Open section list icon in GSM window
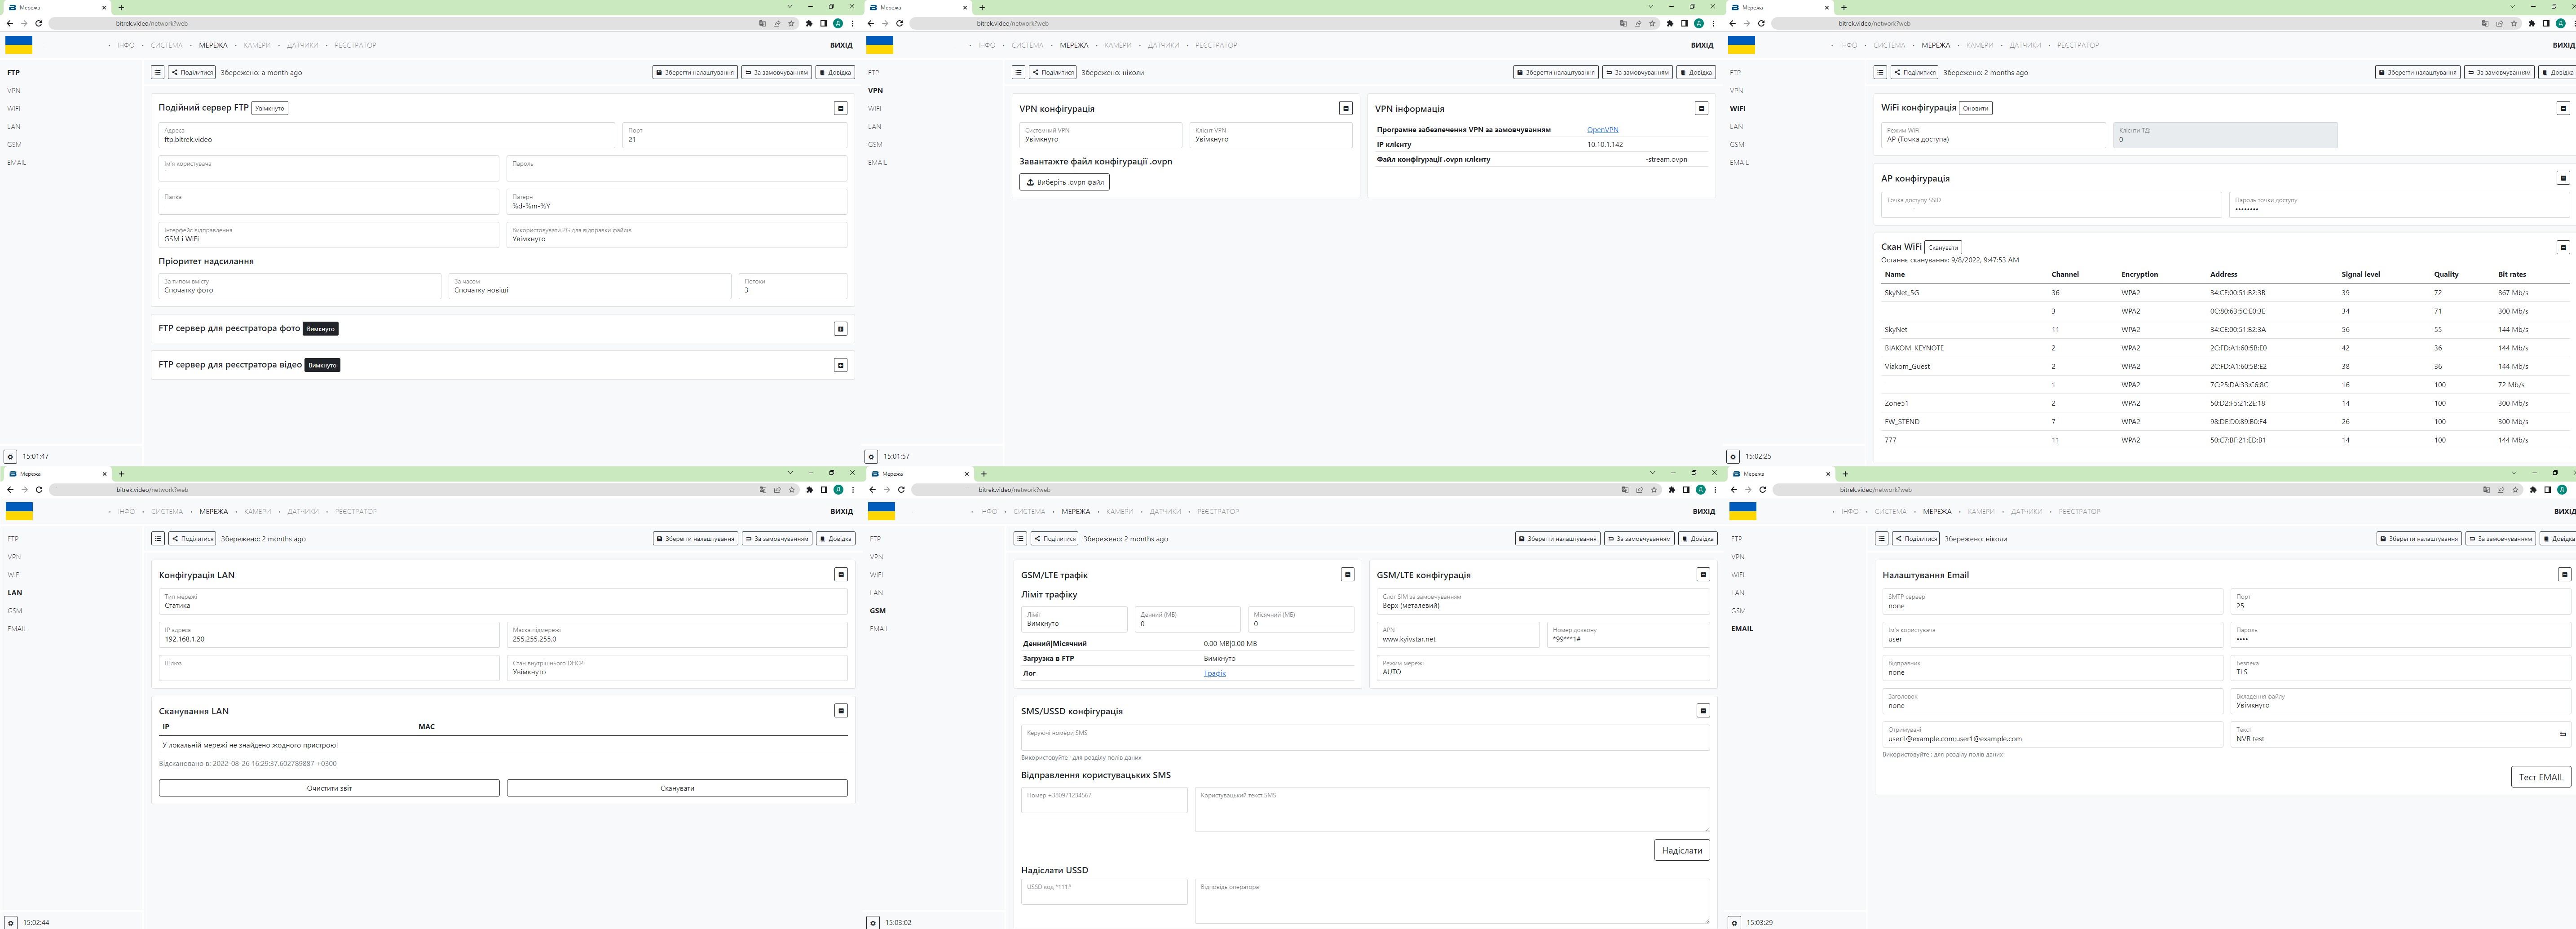 1020,538
